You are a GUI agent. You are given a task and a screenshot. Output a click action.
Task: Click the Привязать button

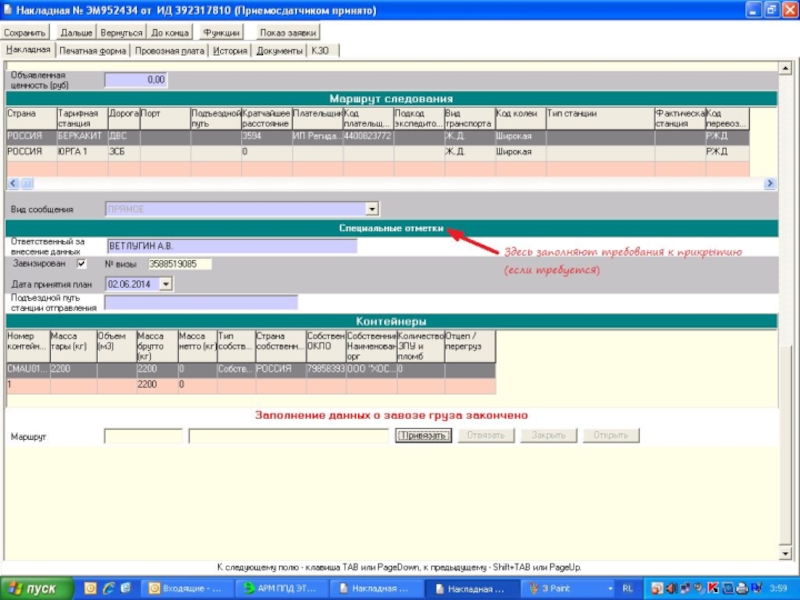click(x=424, y=436)
